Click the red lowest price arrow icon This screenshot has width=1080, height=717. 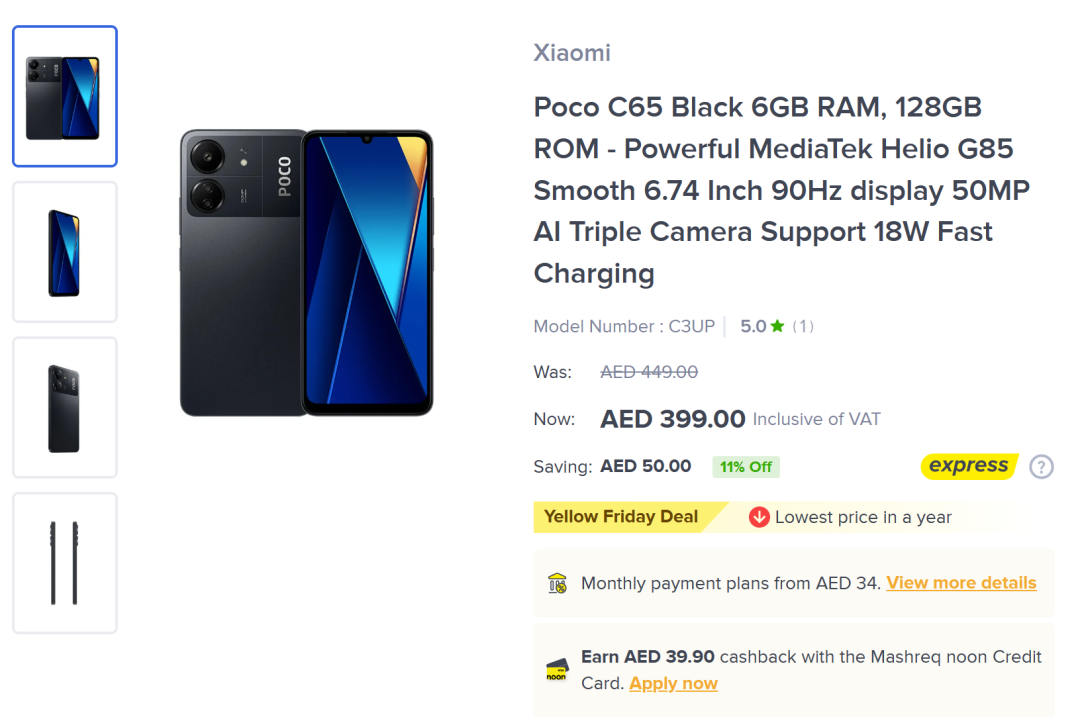tap(759, 517)
